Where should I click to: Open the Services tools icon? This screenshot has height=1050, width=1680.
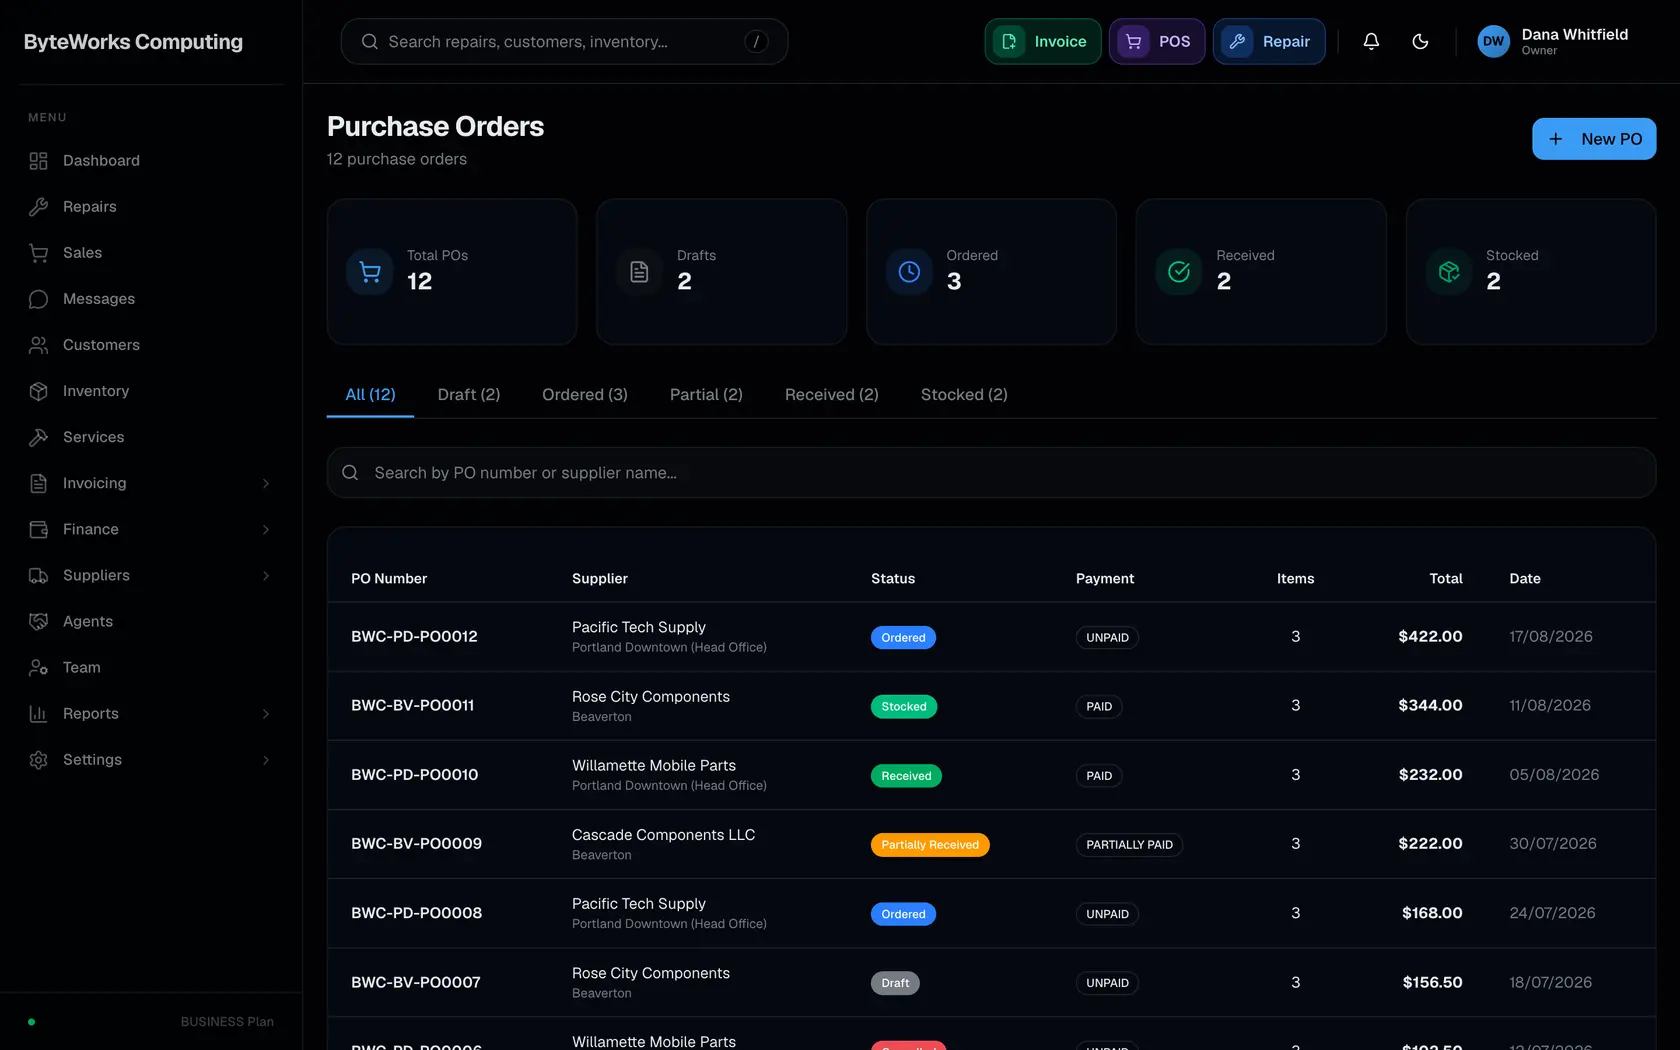point(38,437)
